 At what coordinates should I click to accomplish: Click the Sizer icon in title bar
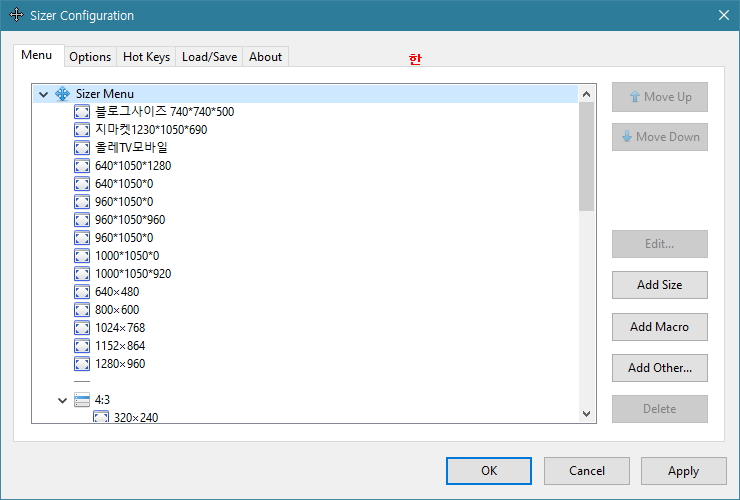point(16,15)
